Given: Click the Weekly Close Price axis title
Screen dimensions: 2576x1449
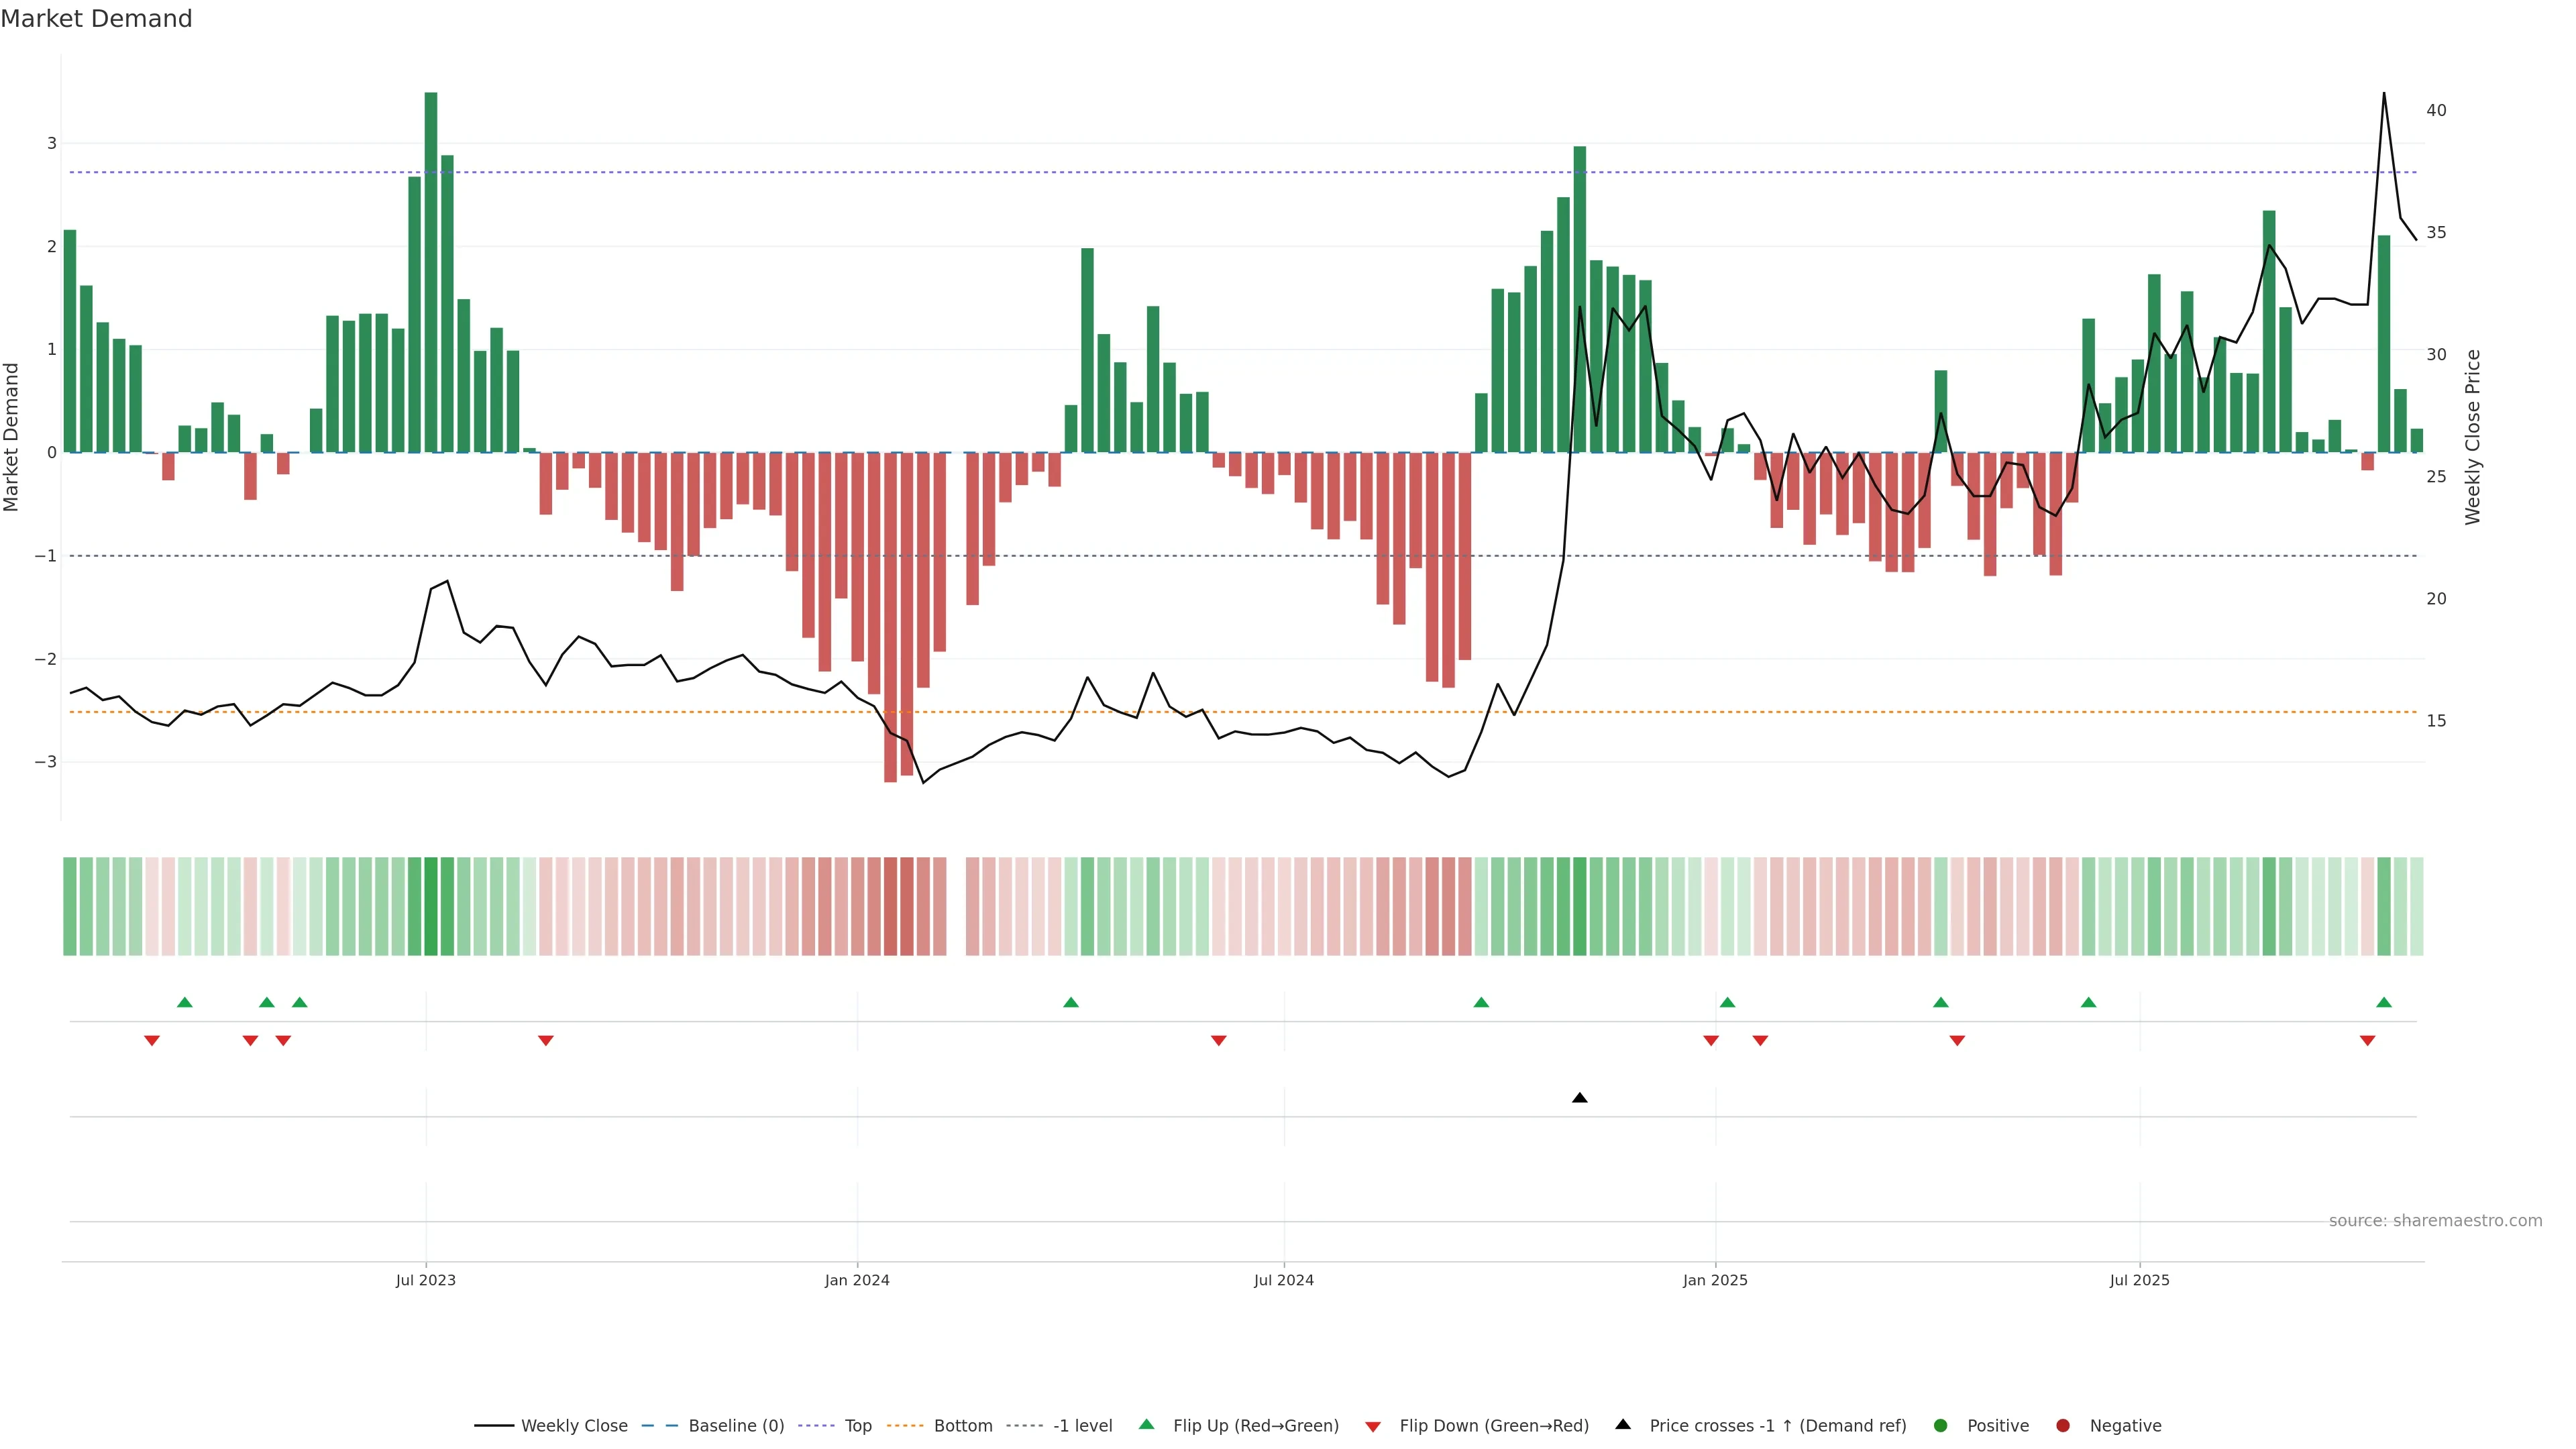Looking at the screenshot, I should (2473, 437).
